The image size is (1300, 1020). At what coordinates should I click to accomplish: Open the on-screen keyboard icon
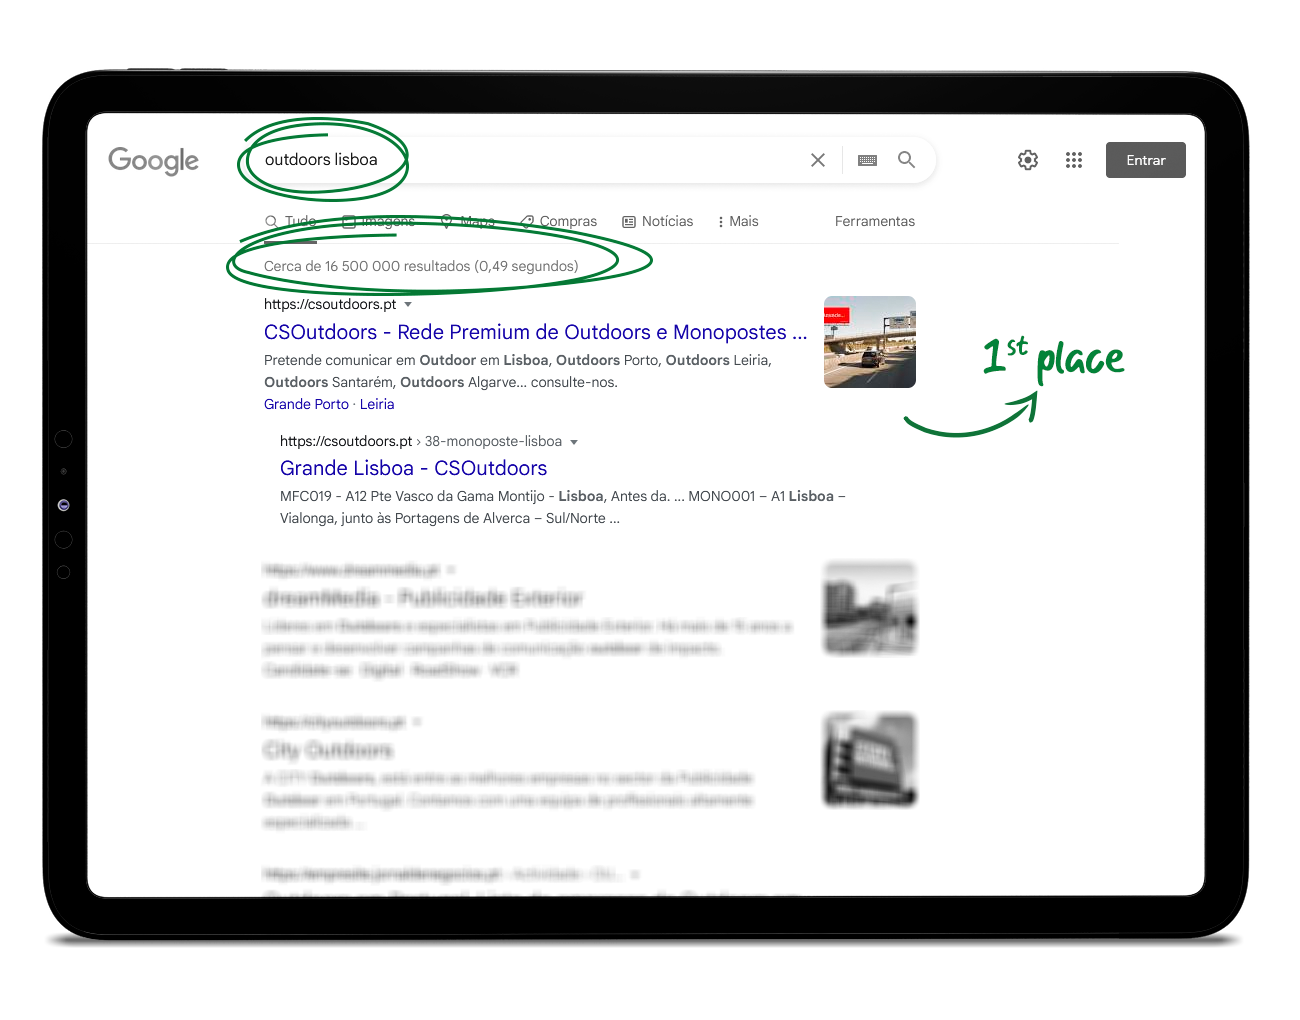867,160
